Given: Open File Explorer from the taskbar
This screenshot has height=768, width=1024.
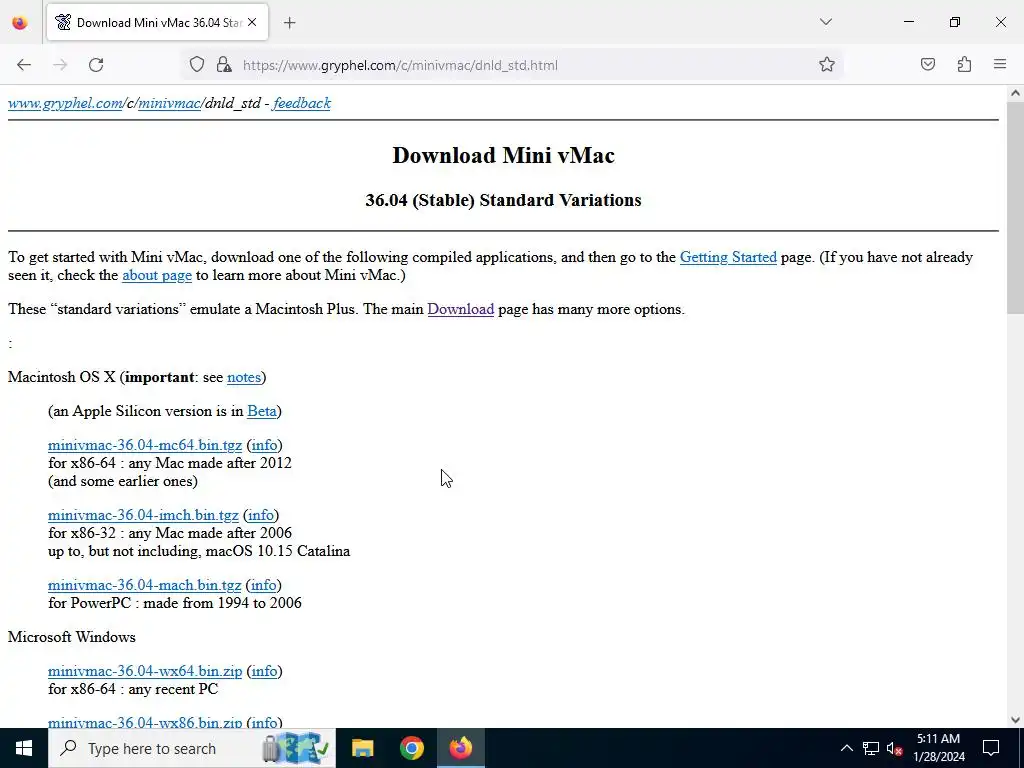Looking at the screenshot, I should 362,748.
